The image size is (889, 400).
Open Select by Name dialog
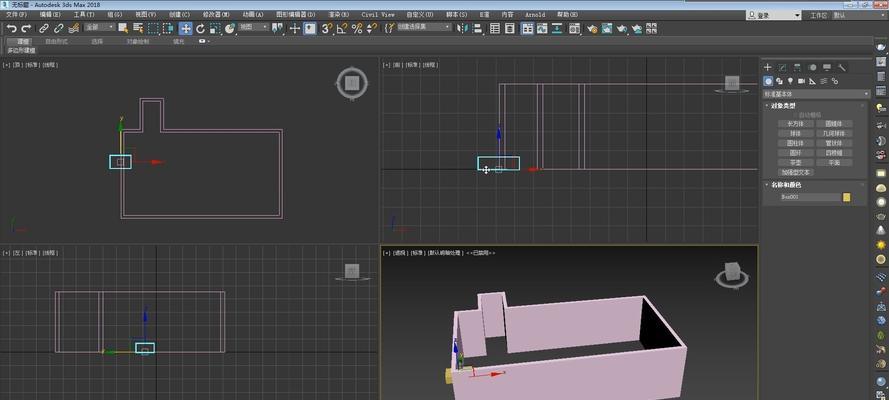coord(138,28)
